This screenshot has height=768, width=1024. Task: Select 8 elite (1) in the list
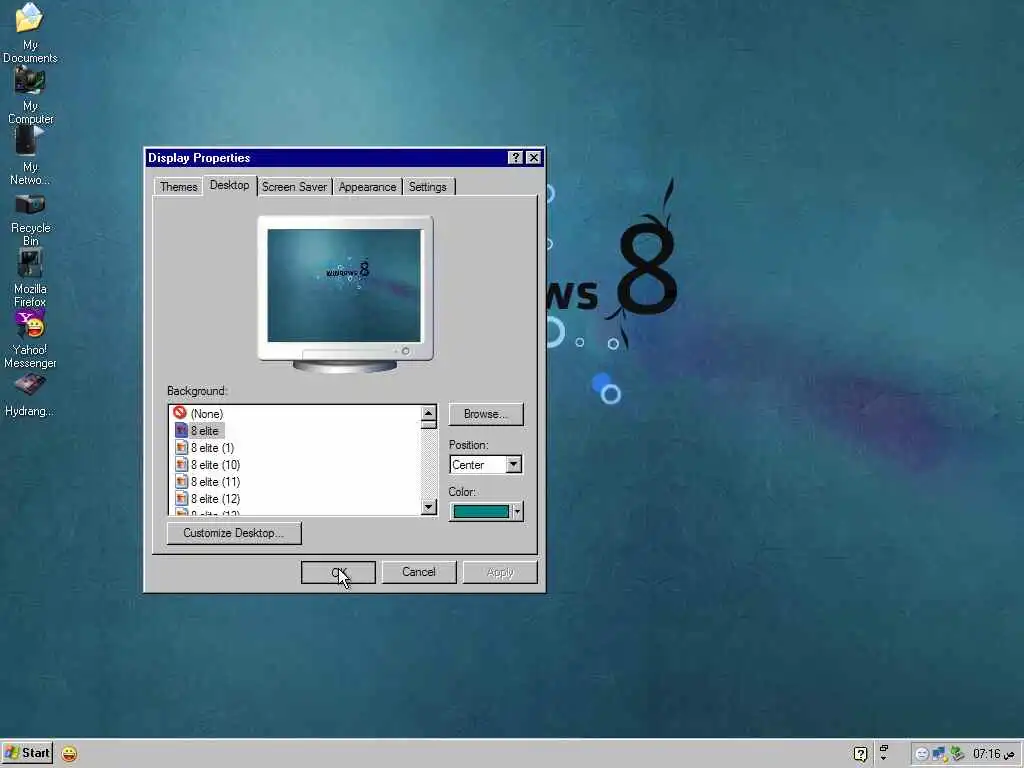212,448
